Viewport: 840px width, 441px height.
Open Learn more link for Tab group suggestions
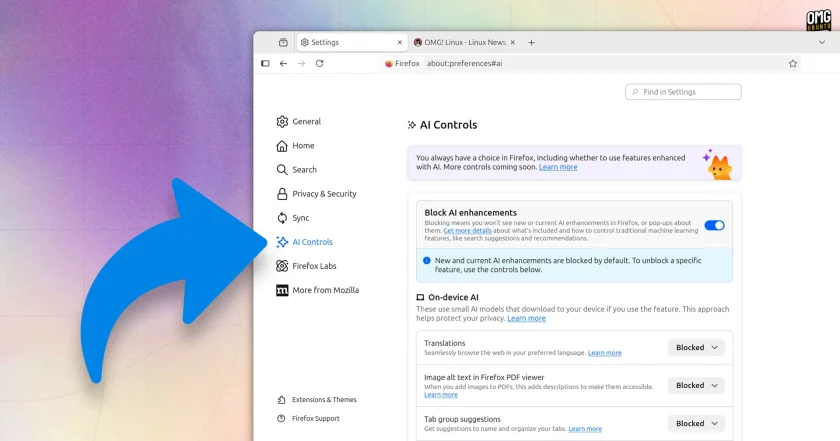[585, 429]
